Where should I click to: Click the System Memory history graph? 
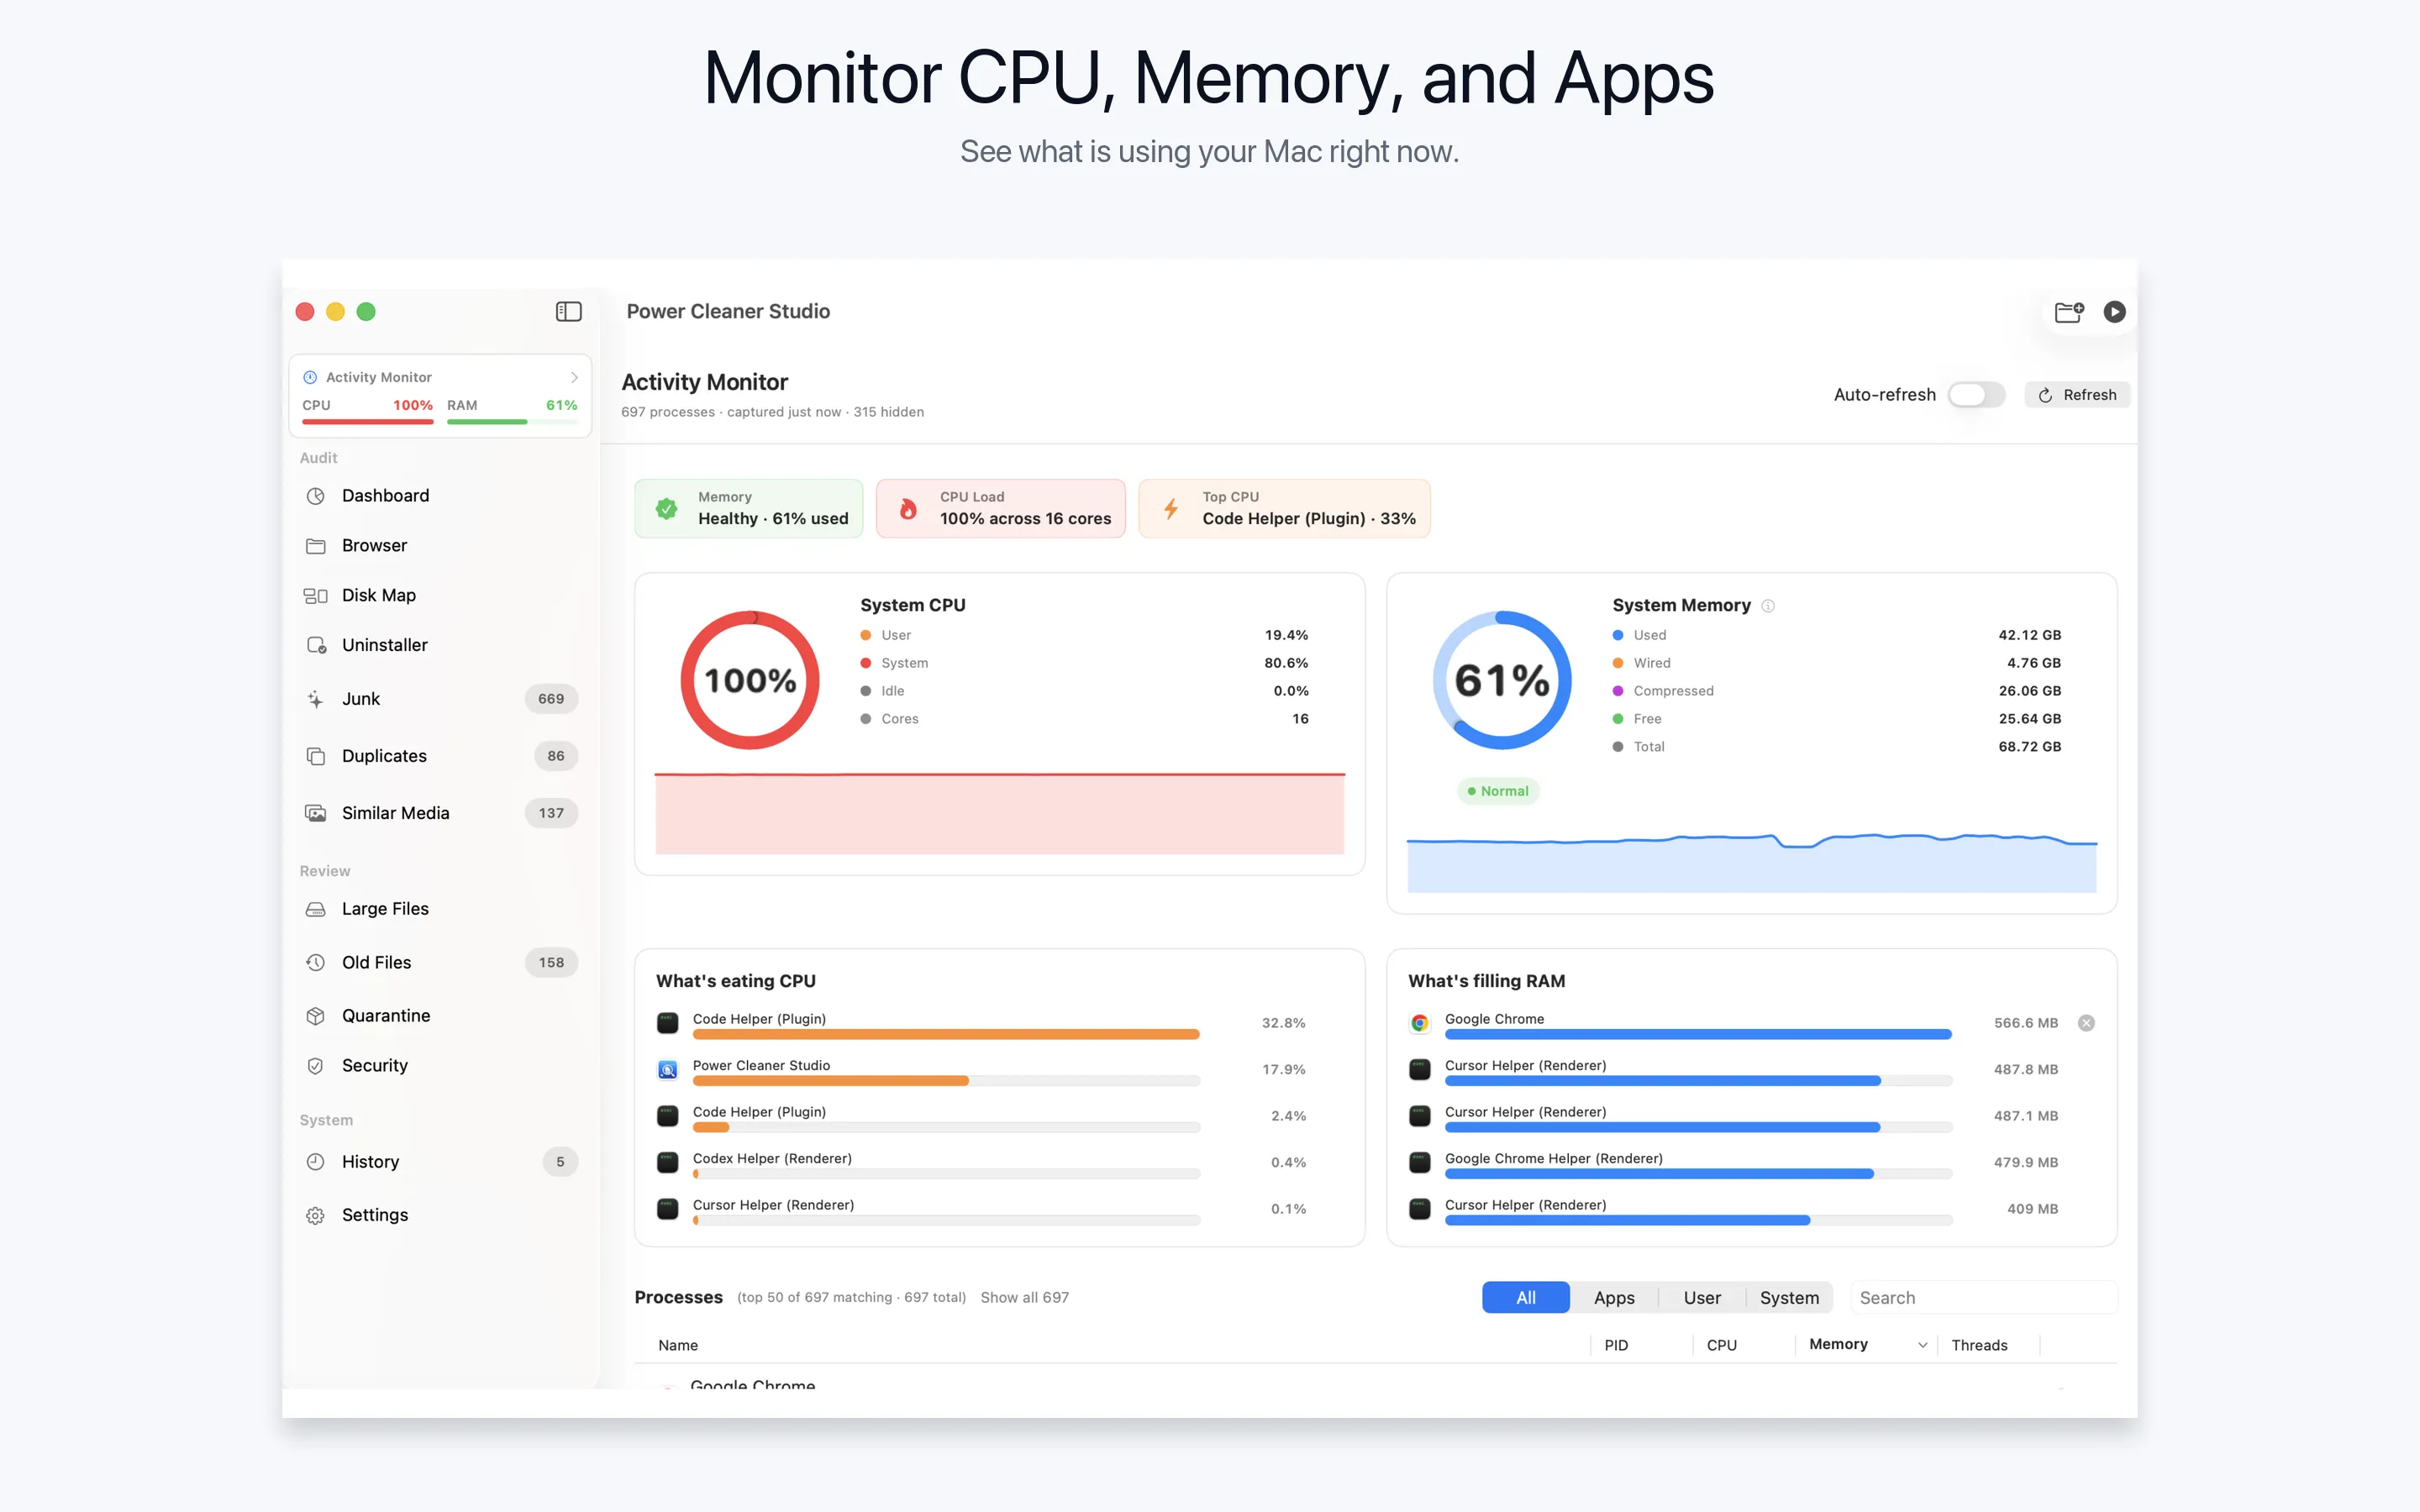[x=1752, y=862]
